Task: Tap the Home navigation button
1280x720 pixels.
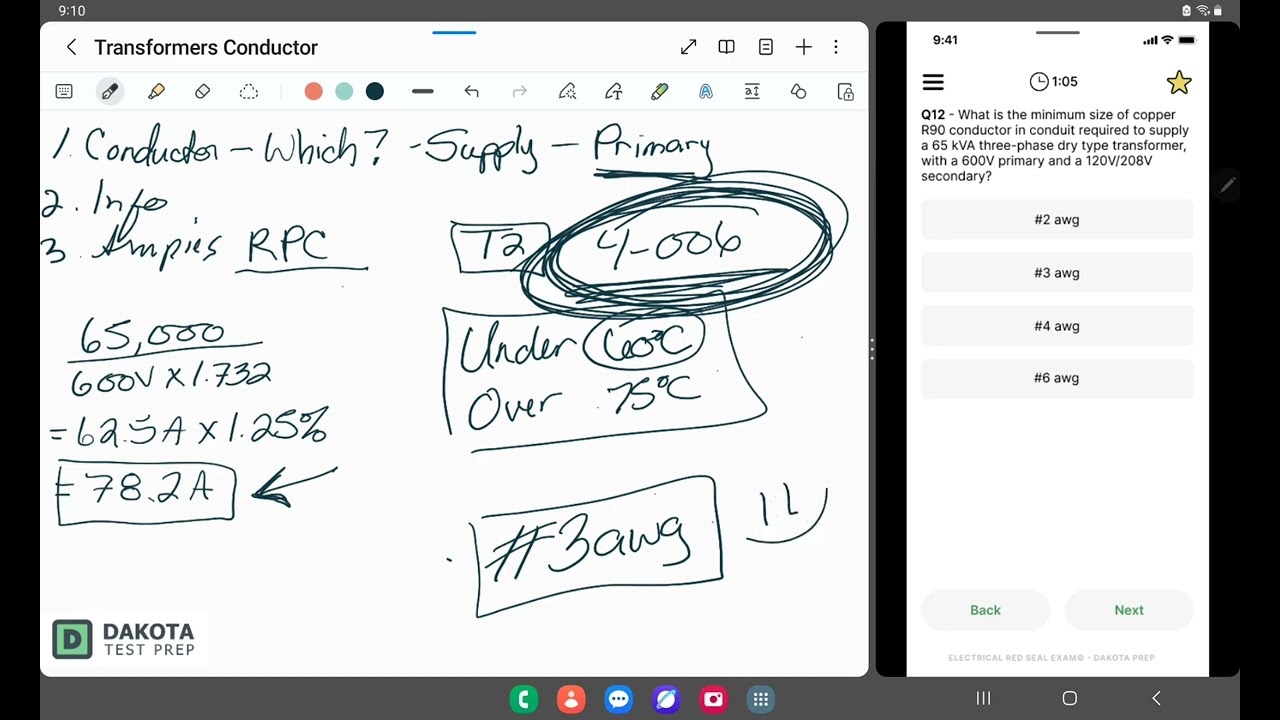Action: pos(1070,698)
